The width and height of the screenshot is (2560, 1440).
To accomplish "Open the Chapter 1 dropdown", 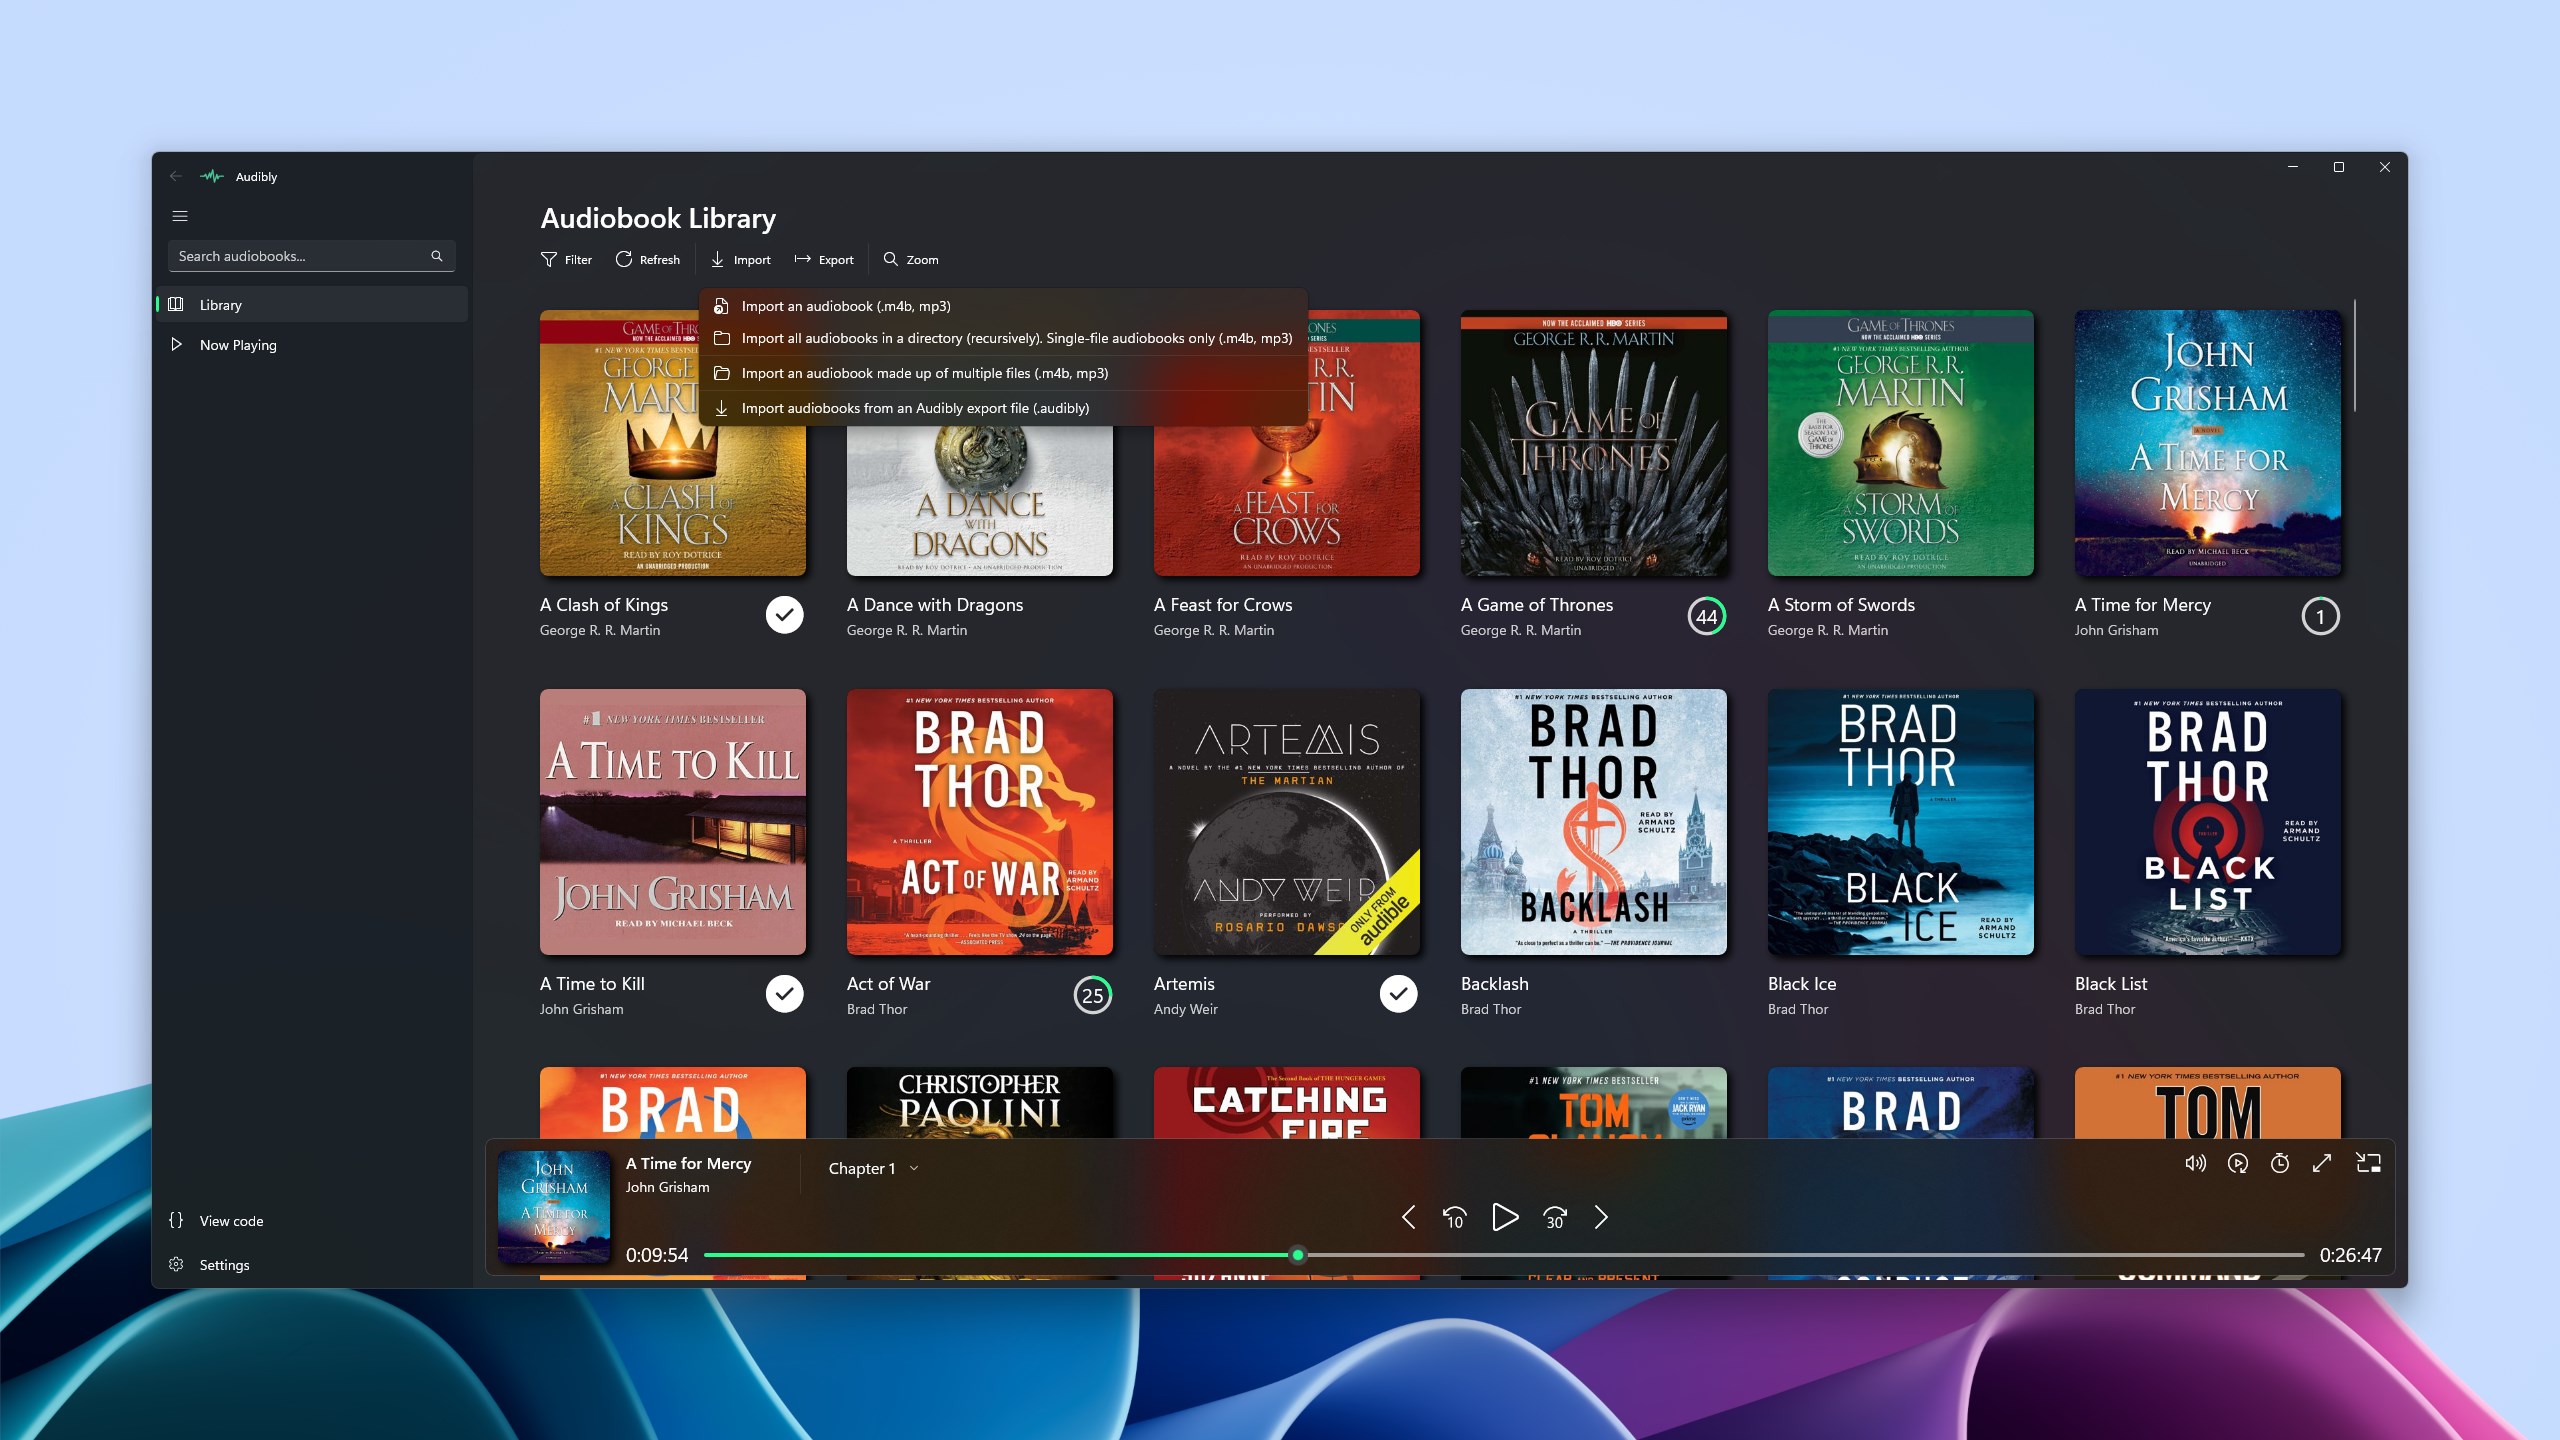I will pos(871,1167).
